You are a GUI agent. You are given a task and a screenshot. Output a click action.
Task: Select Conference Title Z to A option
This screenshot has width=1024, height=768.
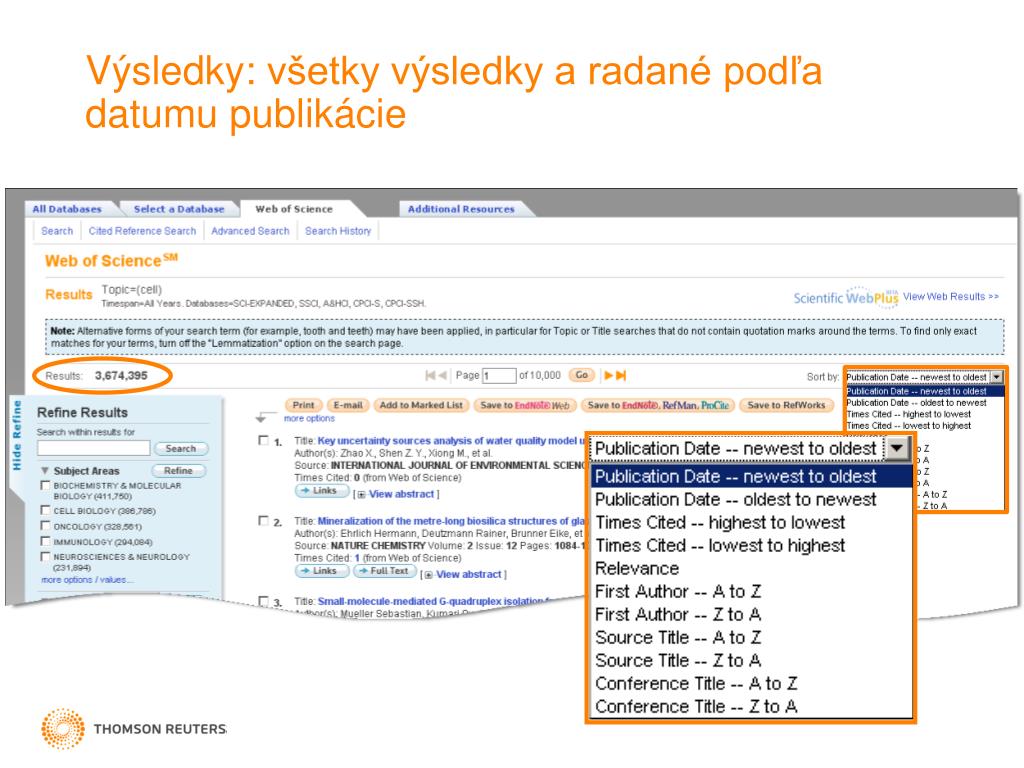pyautogui.click(x=696, y=707)
